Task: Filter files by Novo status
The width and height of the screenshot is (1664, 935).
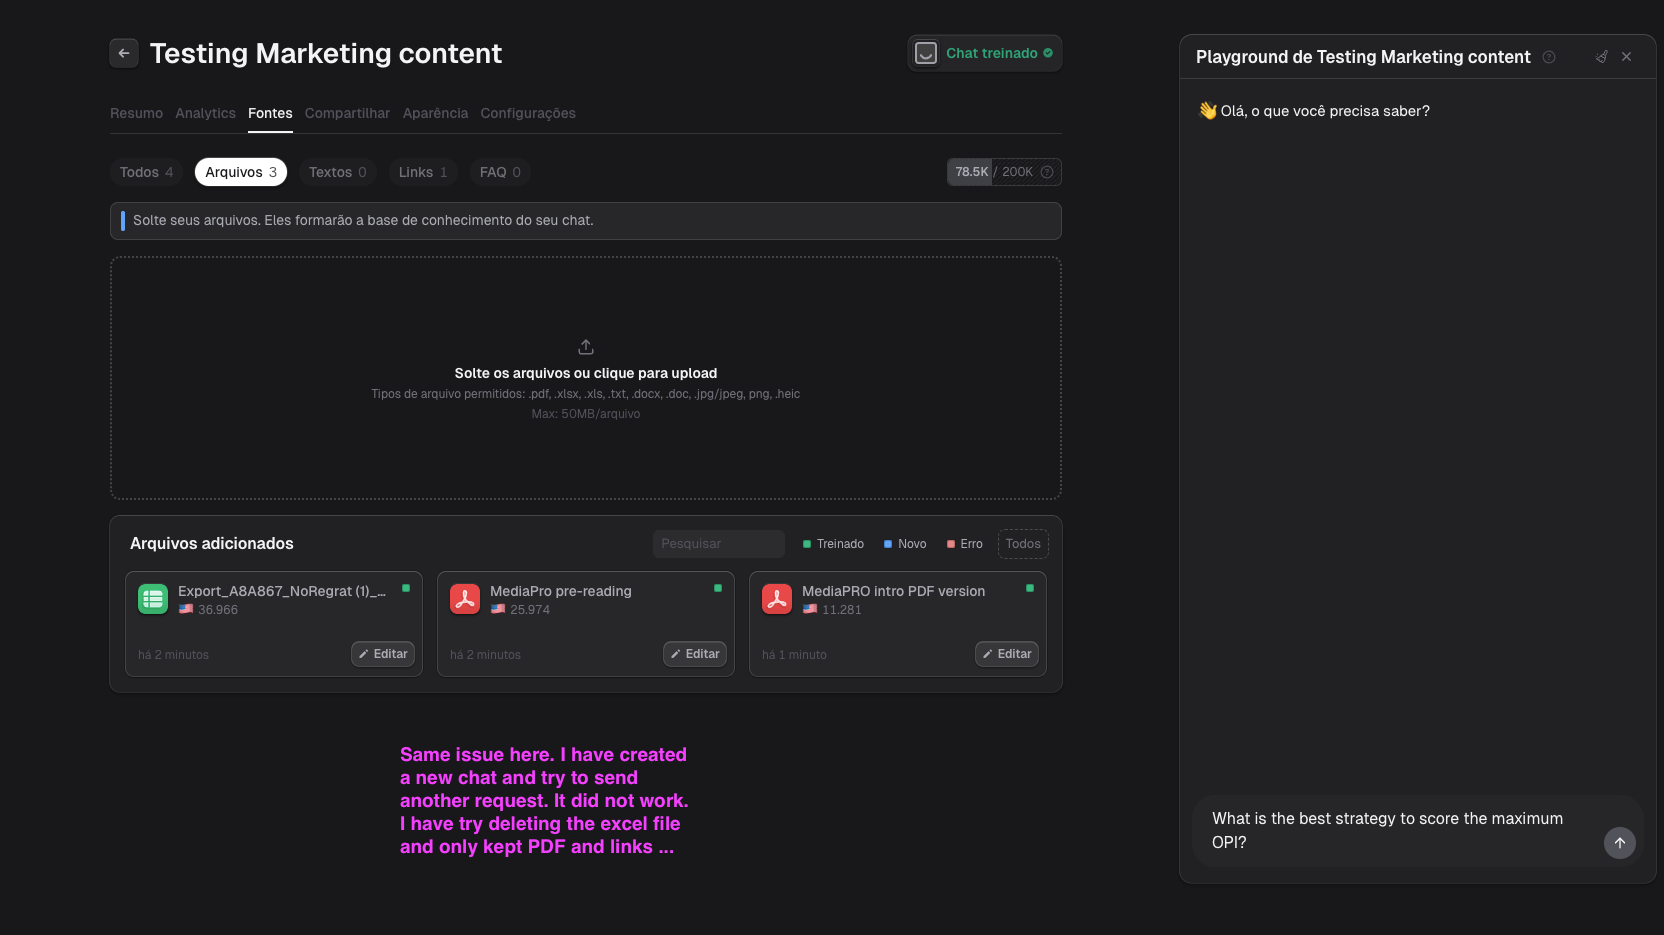Action: point(905,544)
